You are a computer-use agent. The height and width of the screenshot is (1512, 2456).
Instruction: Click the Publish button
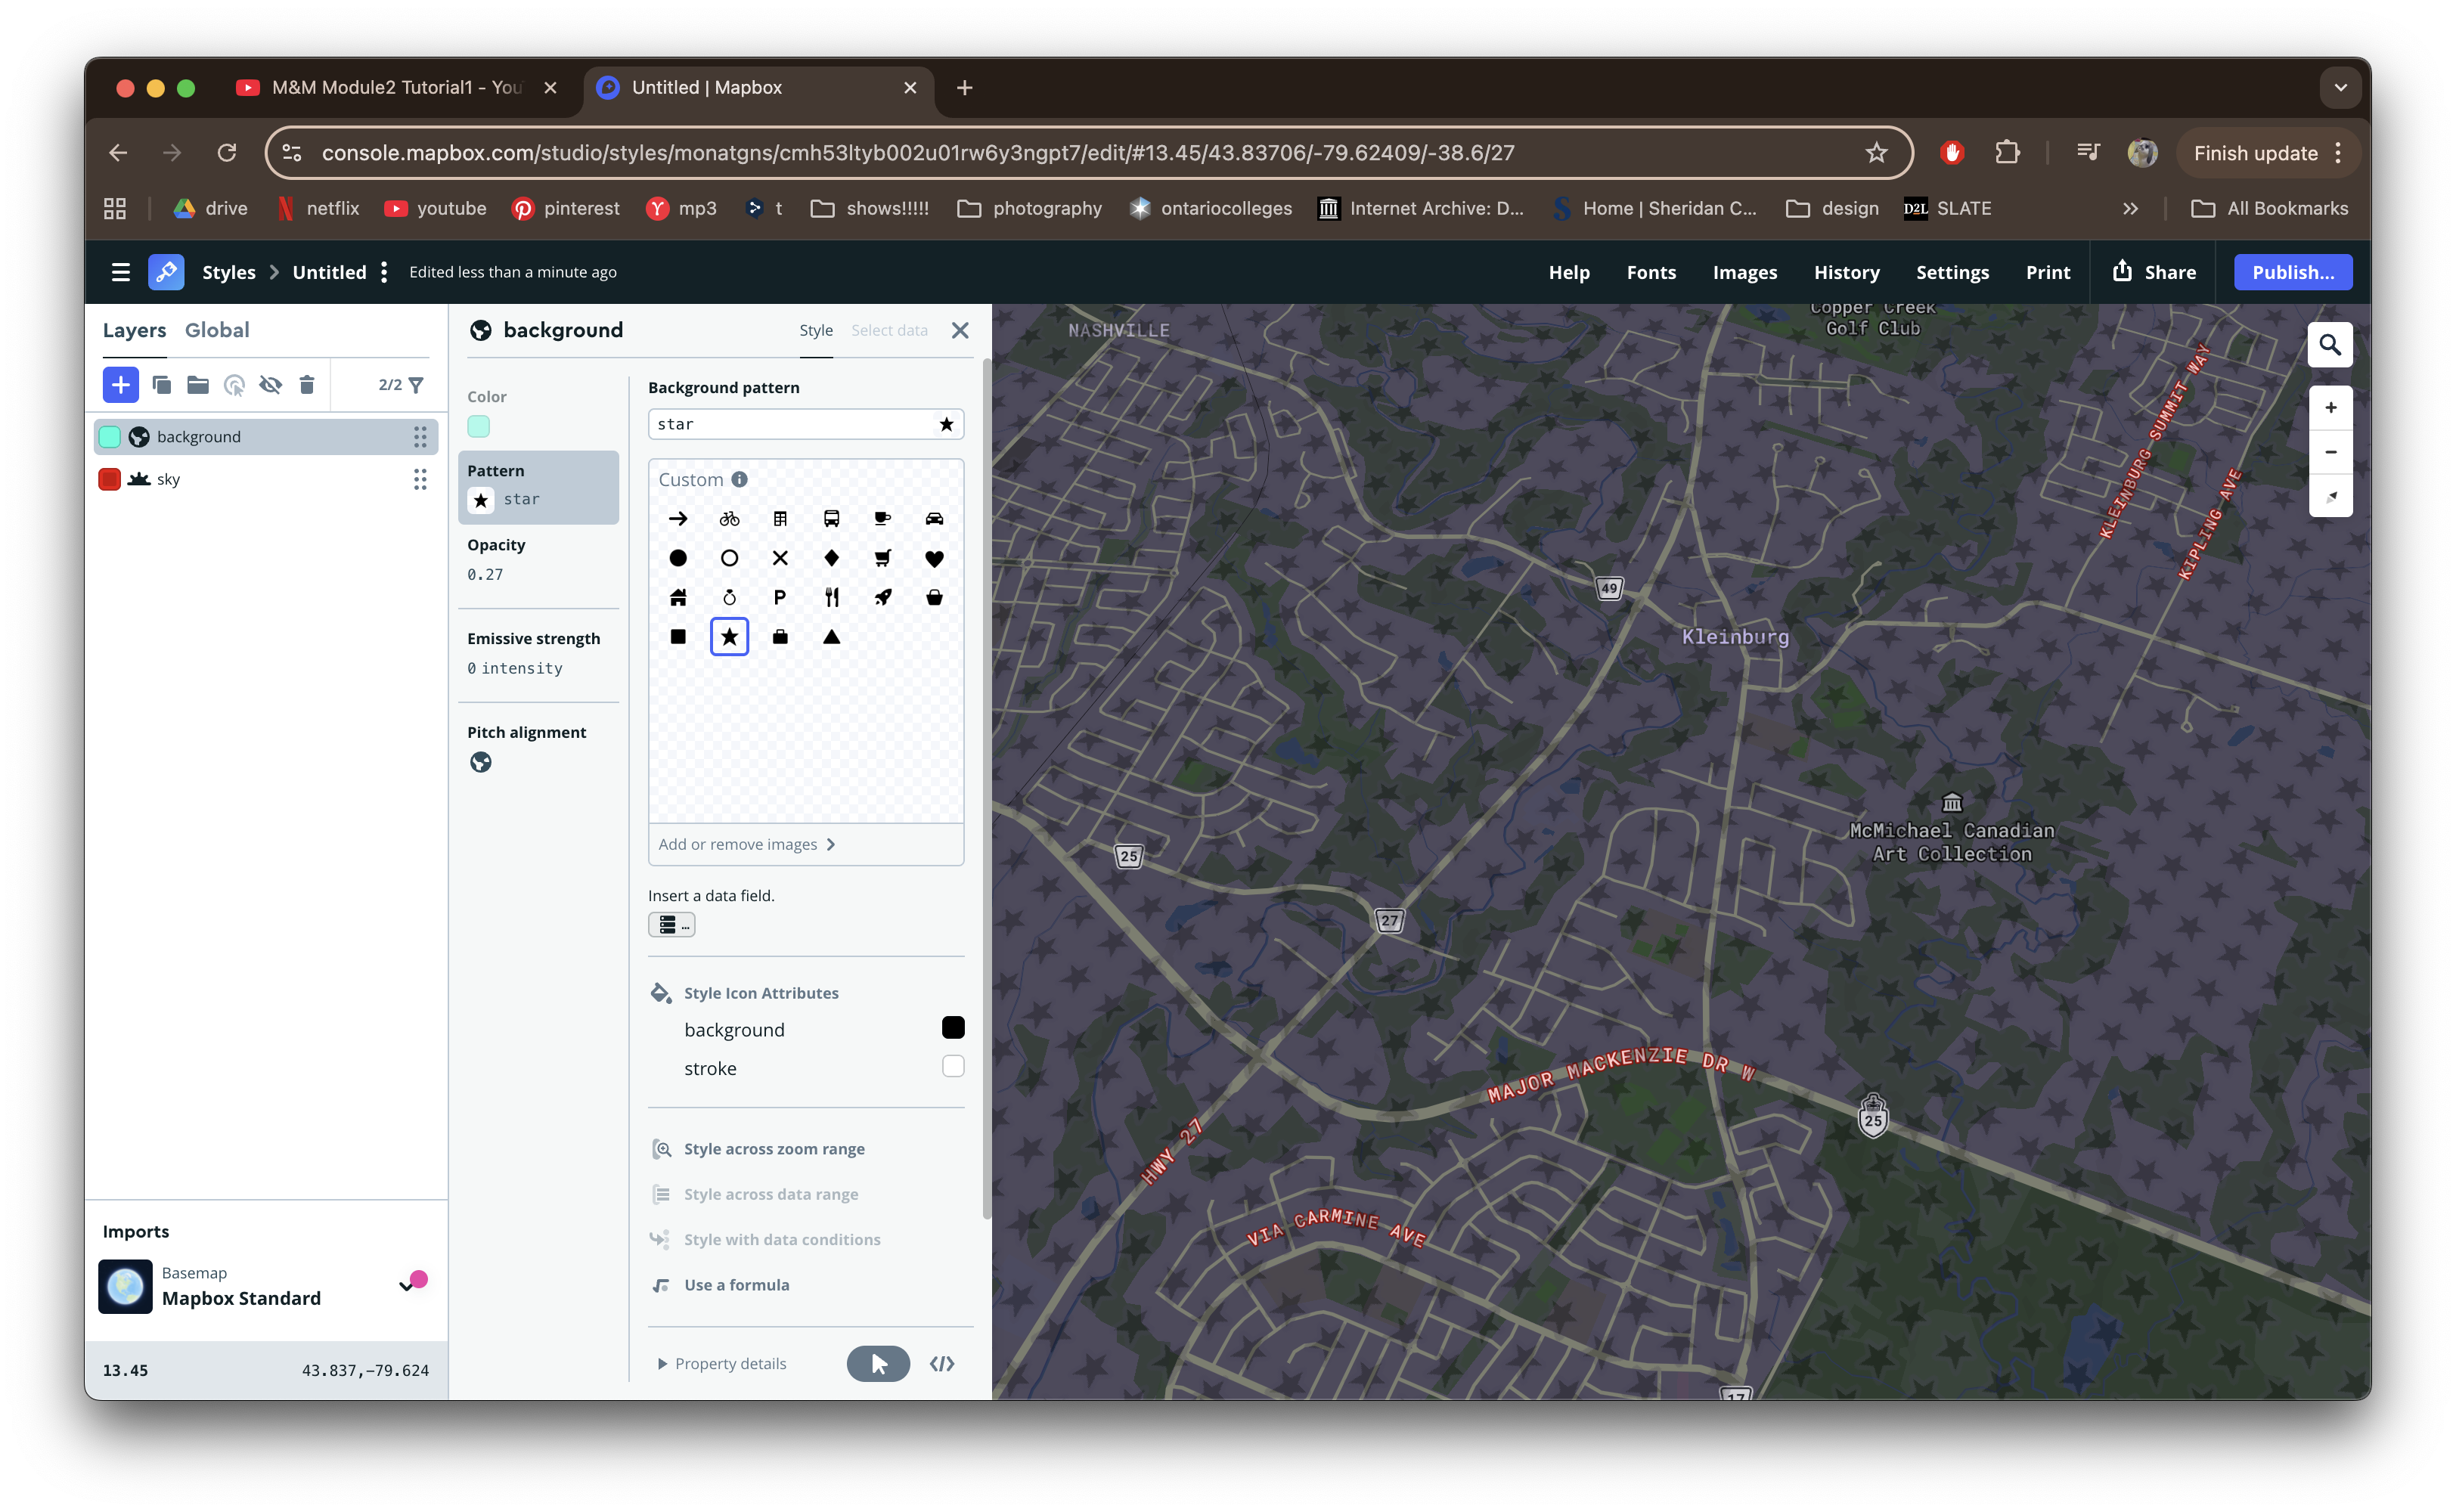(2292, 272)
